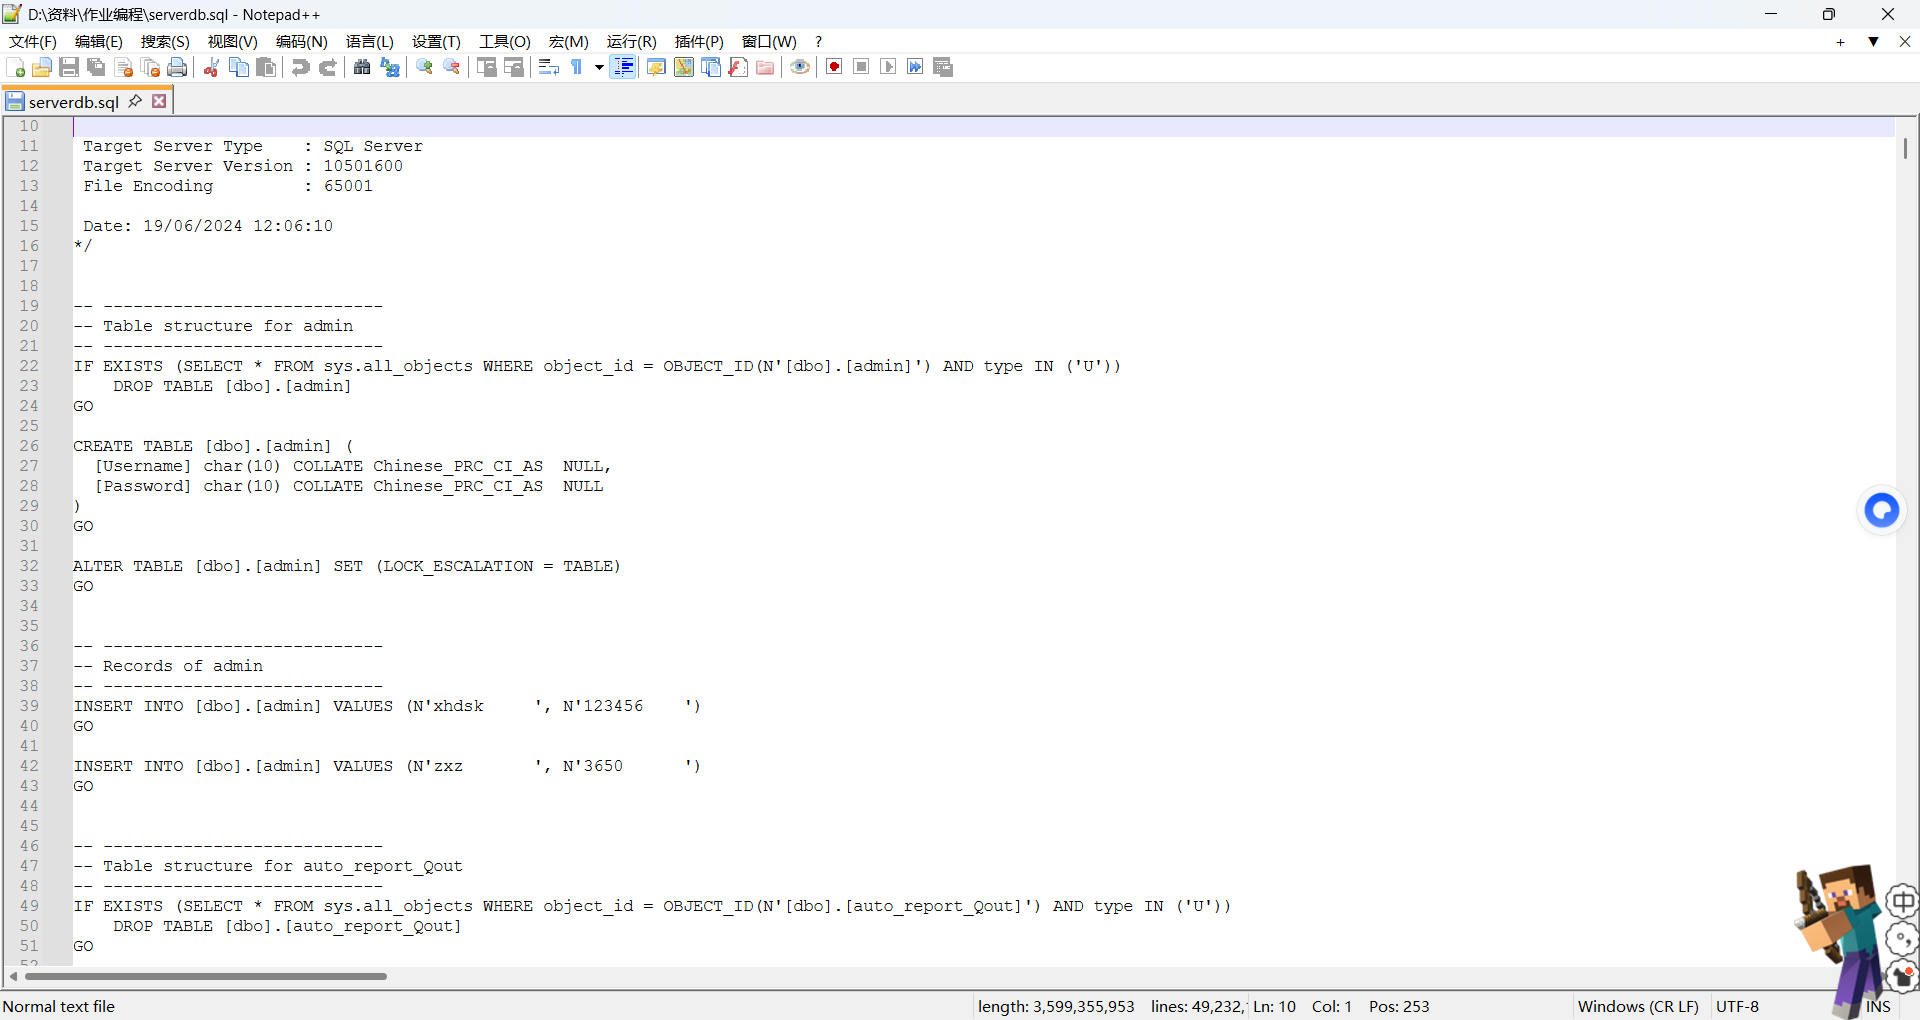
Task: Create a new document
Action: click(x=15, y=67)
